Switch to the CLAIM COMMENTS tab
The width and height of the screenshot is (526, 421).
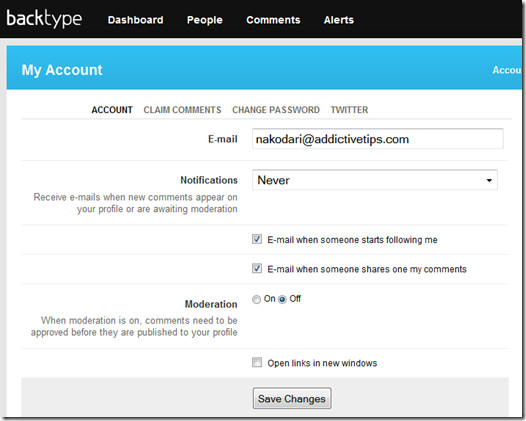pos(182,110)
